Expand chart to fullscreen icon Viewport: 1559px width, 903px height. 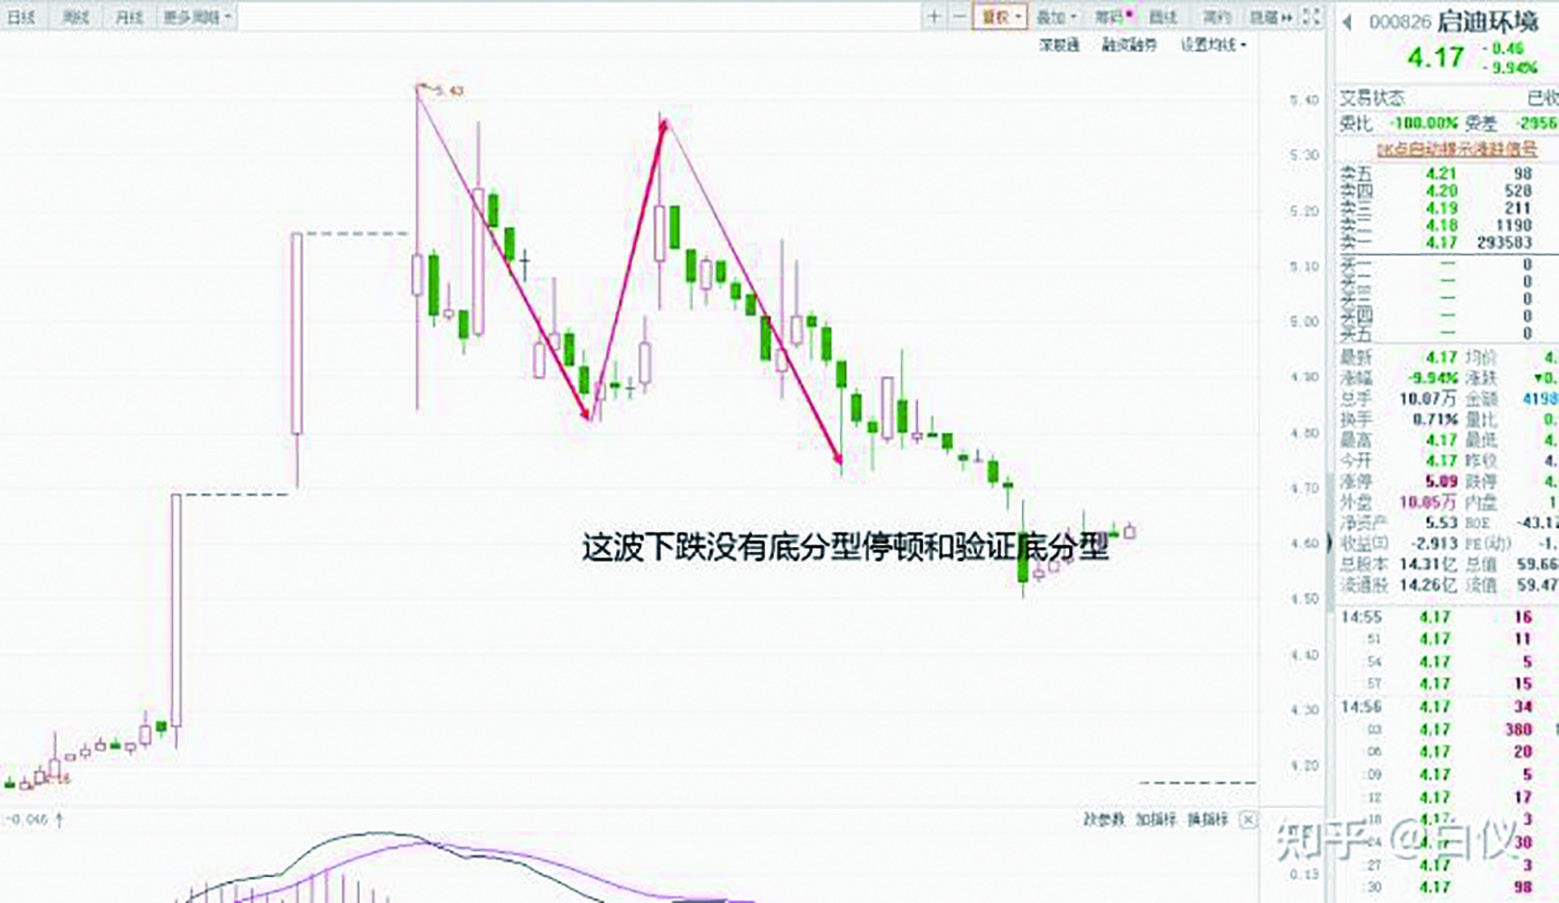[1312, 17]
